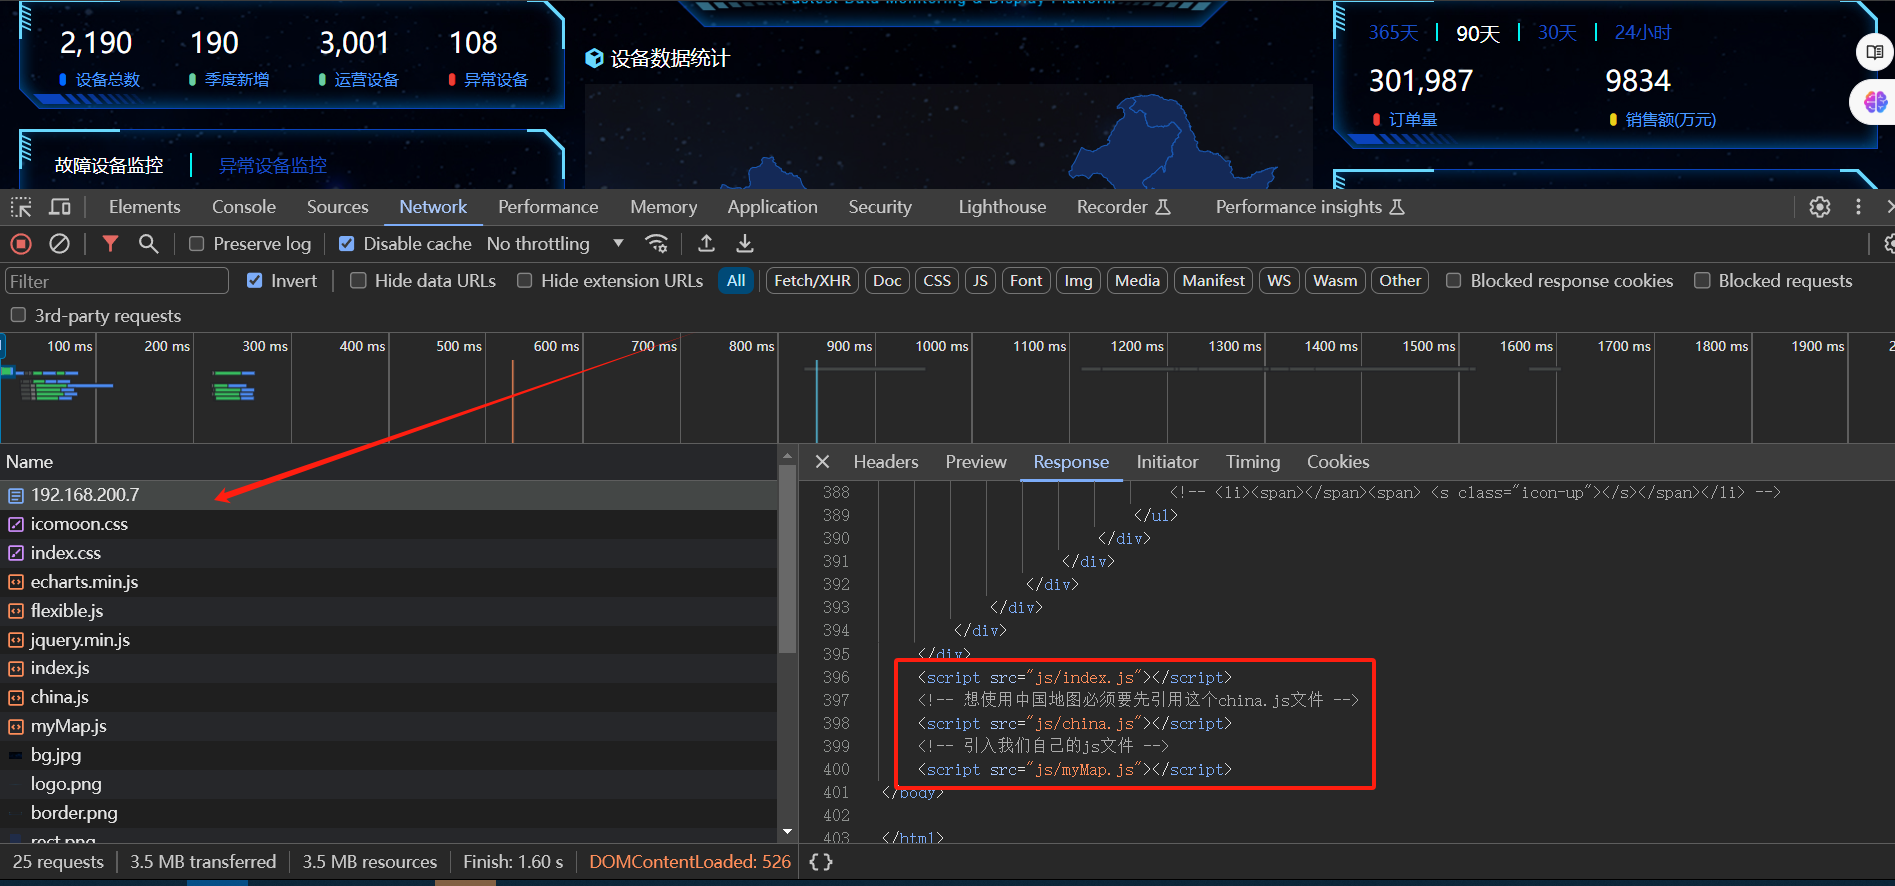Show the Headers tab of request
This screenshot has width=1895, height=886.
coord(886,462)
